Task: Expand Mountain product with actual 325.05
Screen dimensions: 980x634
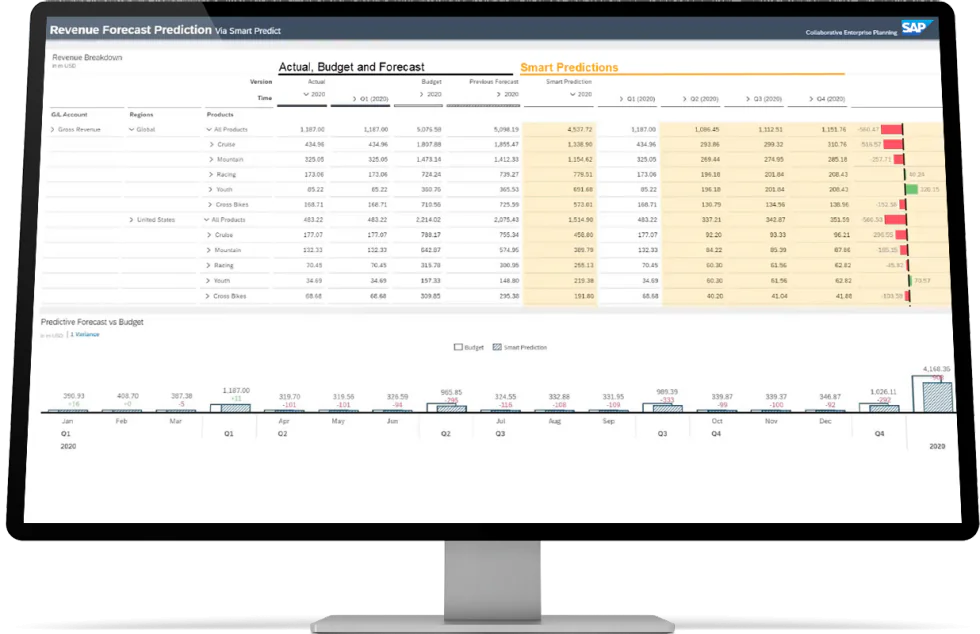Action: pyautogui.click(x=211, y=159)
